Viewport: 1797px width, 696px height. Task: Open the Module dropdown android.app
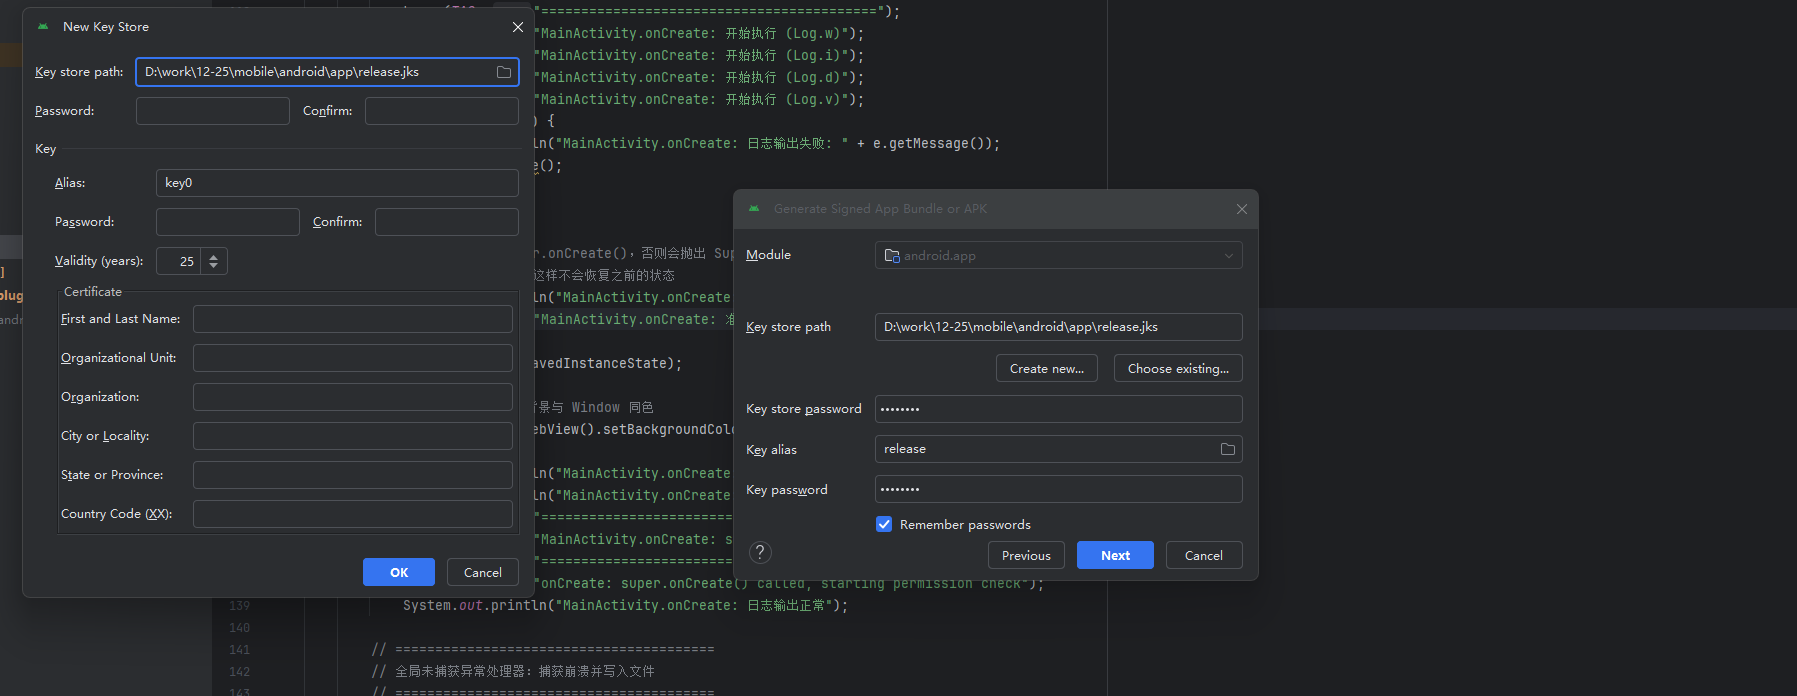pyautogui.click(x=1059, y=255)
